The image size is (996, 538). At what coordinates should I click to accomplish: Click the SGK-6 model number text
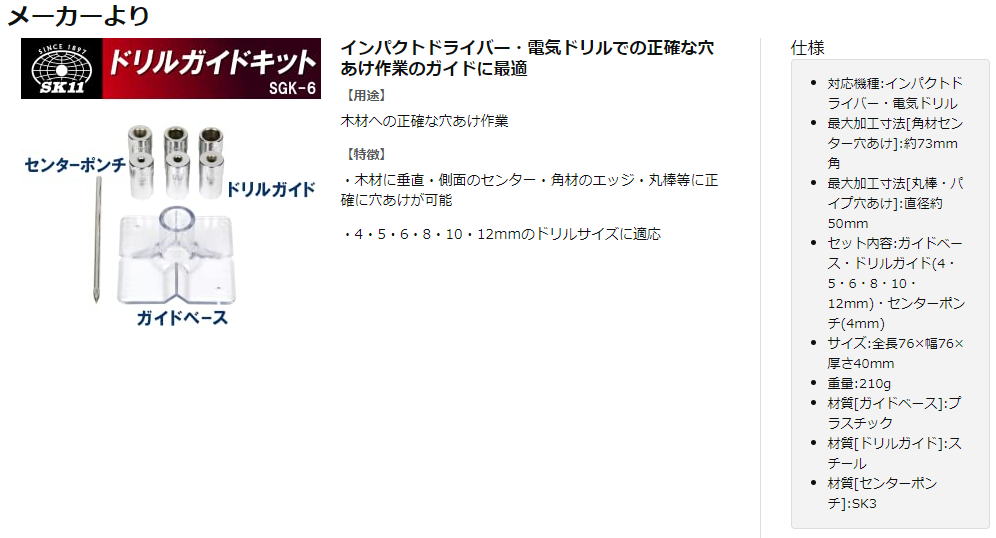[292, 88]
